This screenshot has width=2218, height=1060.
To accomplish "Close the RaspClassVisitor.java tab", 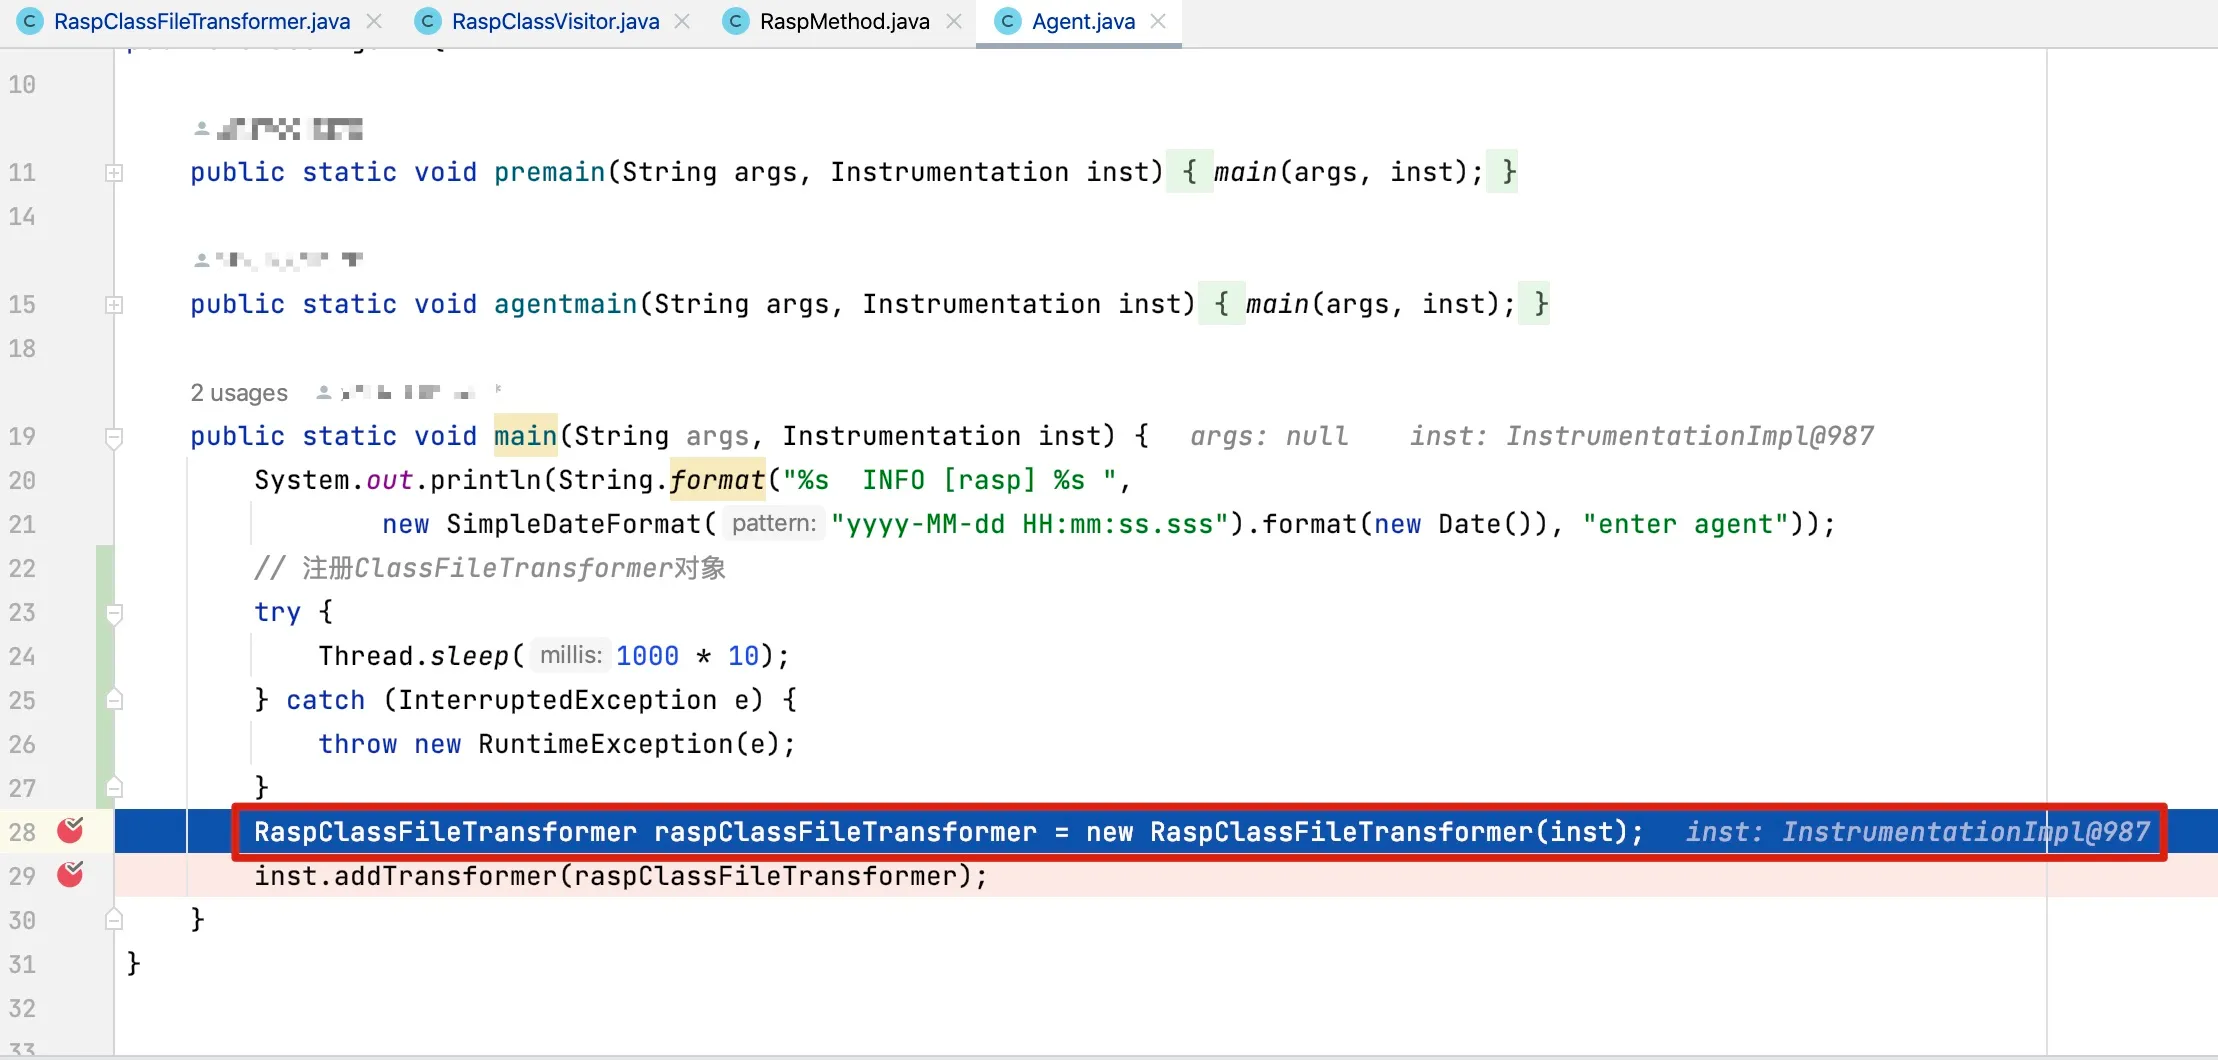I will (682, 21).
